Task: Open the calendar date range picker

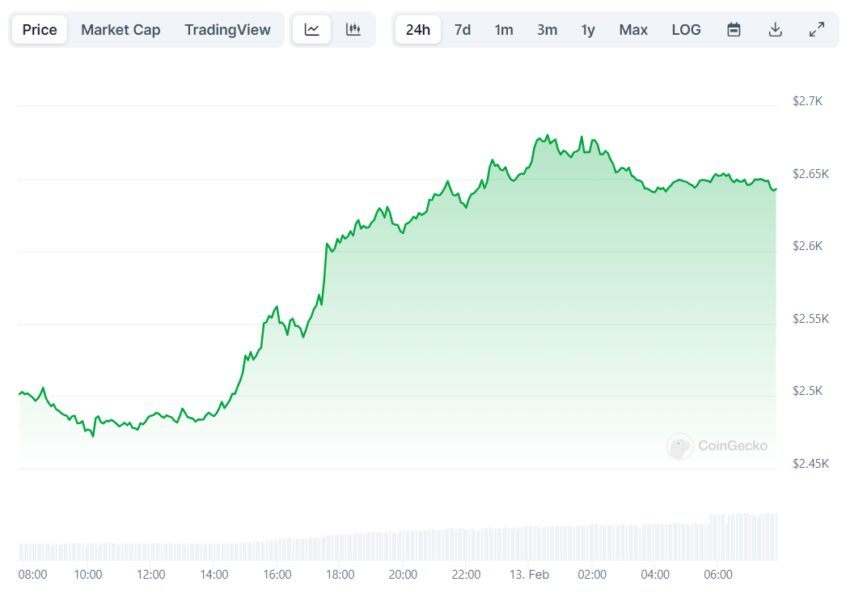Action: (734, 30)
